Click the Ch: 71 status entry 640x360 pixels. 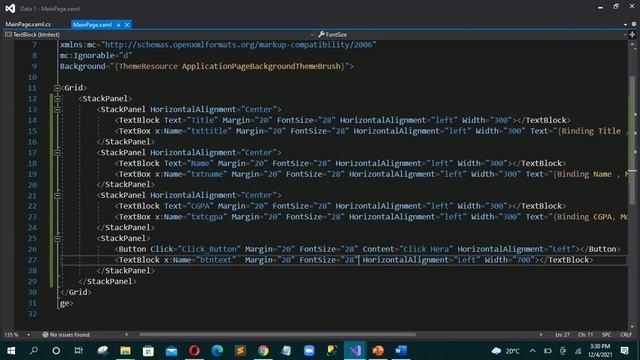[585, 335]
